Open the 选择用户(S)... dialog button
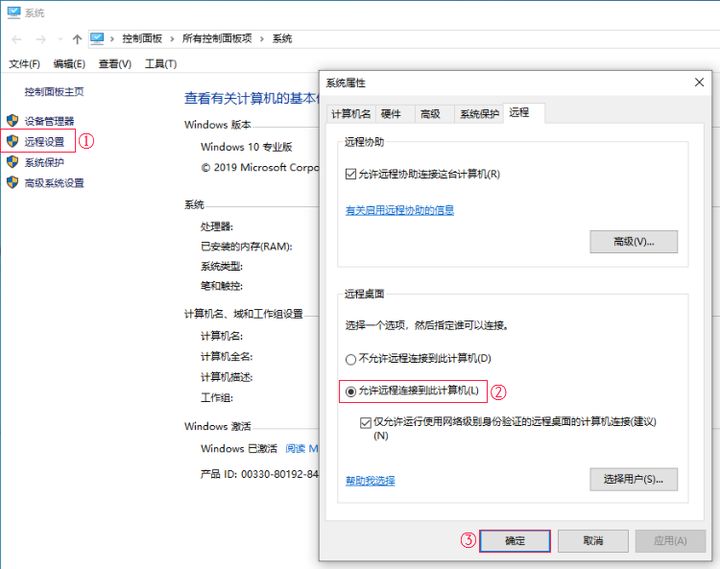This screenshot has height=569, width=720. click(633, 480)
